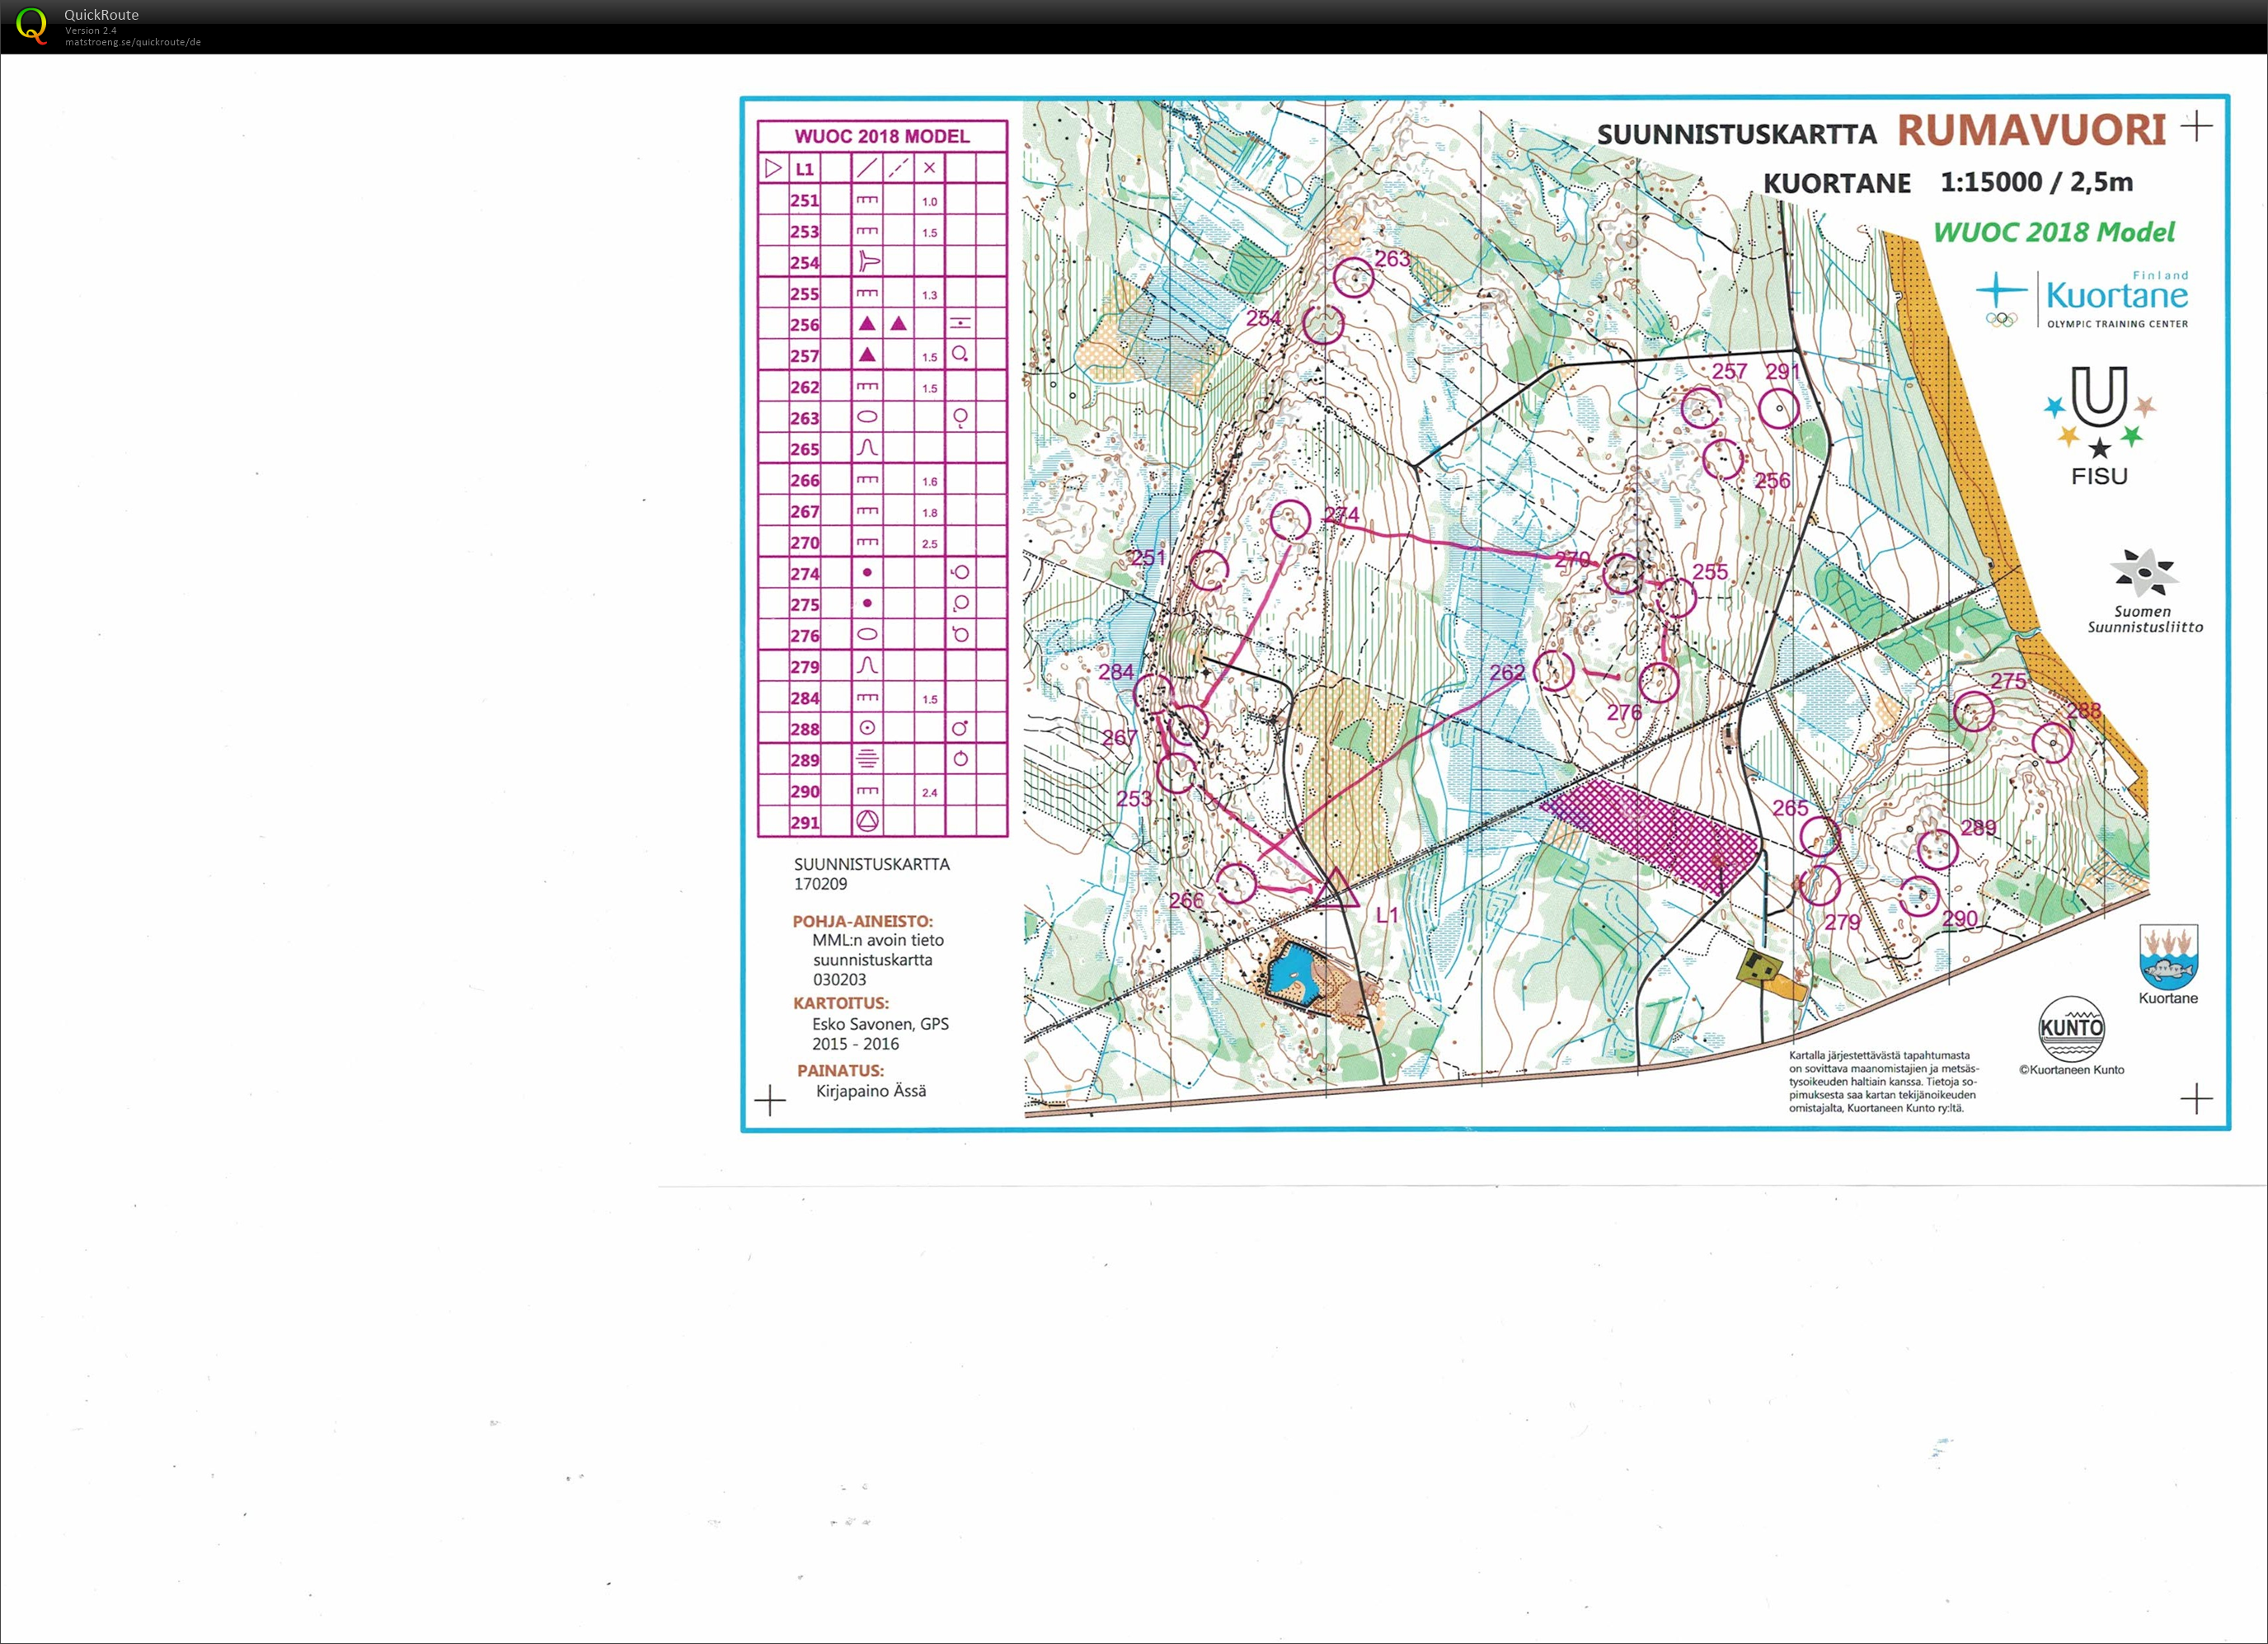Open the matstroeng.se/quickroute link
2268x1644 pixels.
tap(133, 42)
